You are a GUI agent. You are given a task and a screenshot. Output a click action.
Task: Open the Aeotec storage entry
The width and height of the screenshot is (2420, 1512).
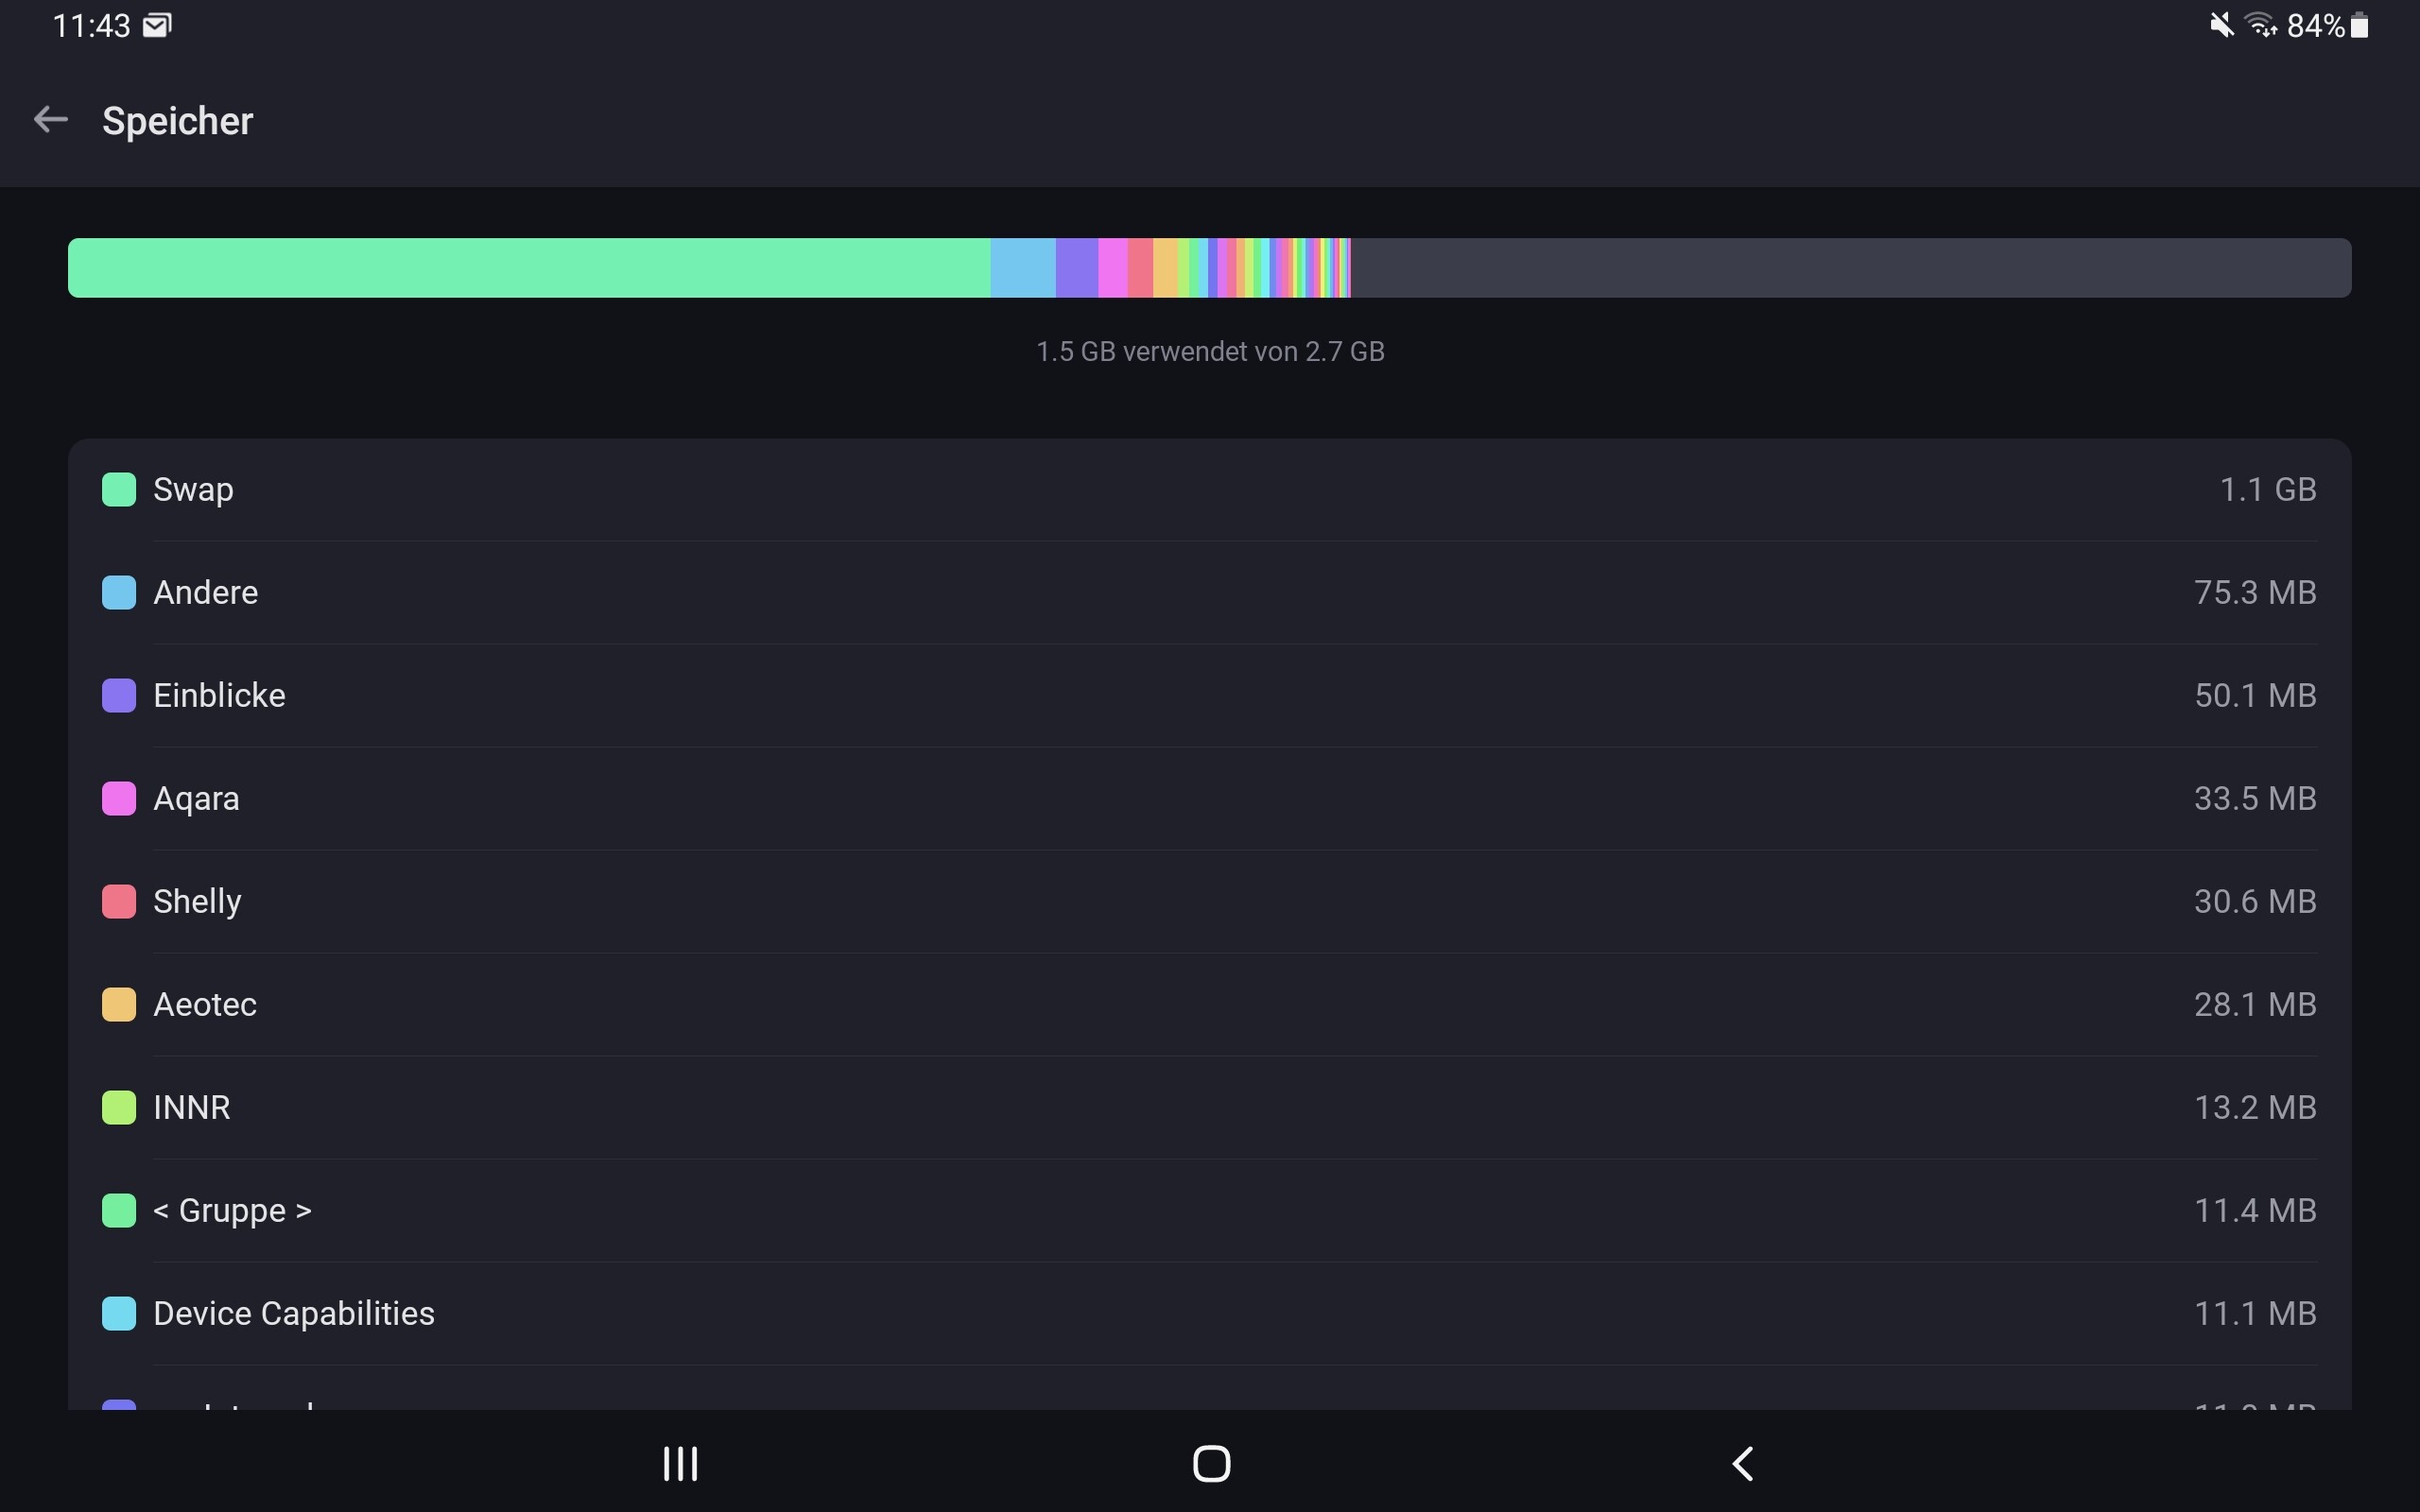(1210, 1005)
